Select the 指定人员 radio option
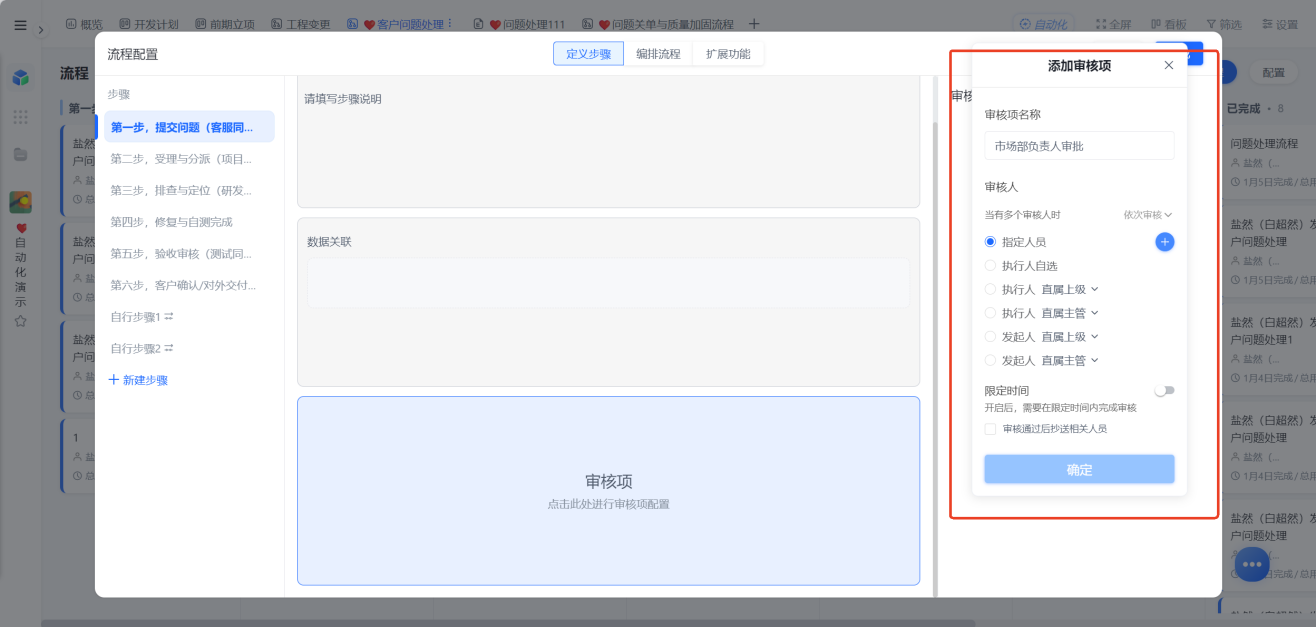This screenshot has width=1316, height=627. tap(991, 242)
